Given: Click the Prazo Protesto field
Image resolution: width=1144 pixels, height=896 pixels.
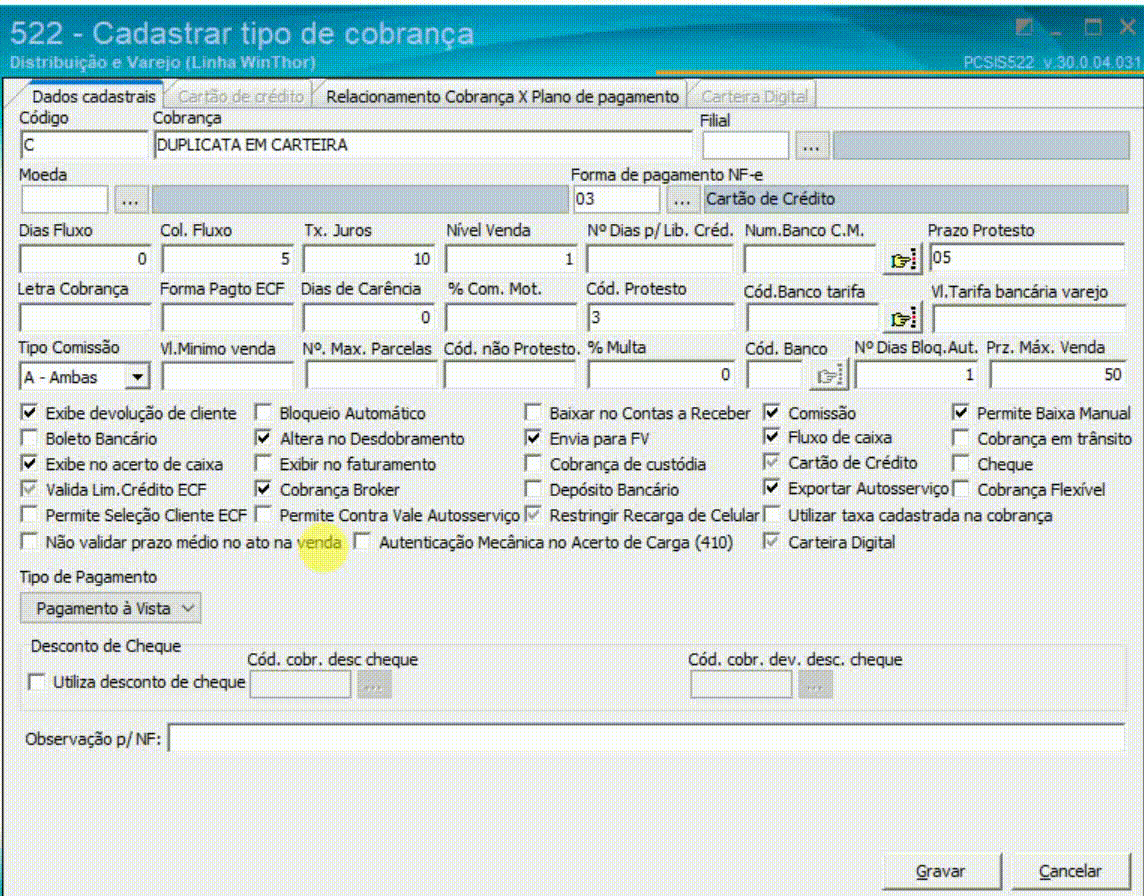Looking at the screenshot, I should click(x=1027, y=258).
